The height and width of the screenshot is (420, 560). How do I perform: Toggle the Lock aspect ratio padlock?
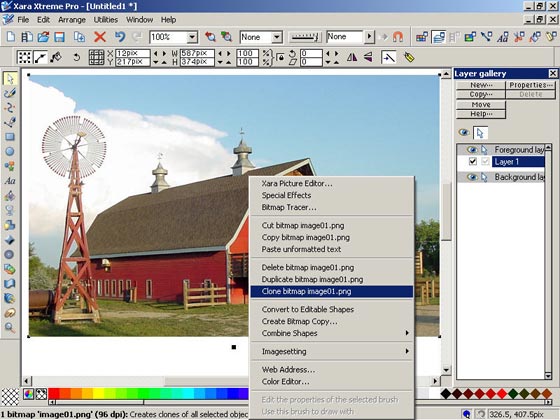(281, 58)
